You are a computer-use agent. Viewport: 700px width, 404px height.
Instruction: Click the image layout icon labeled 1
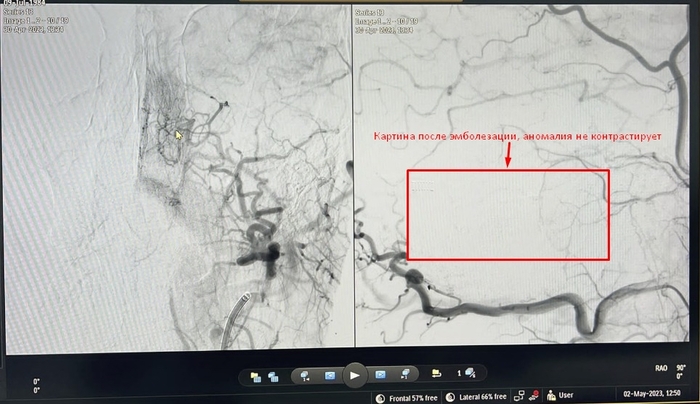click(x=467, y=373)
